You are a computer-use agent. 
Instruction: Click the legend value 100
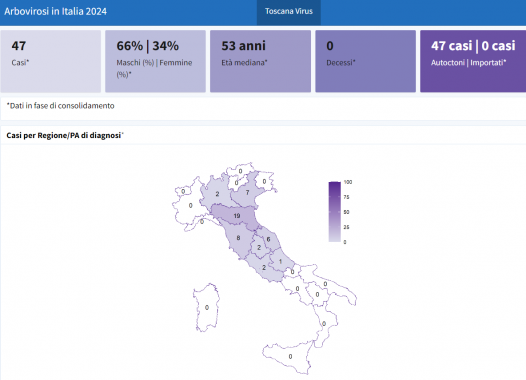coord(348,182)
